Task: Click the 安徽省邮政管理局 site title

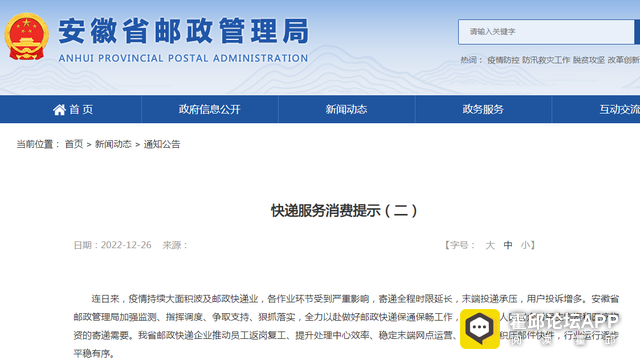Action: (184, 31)
